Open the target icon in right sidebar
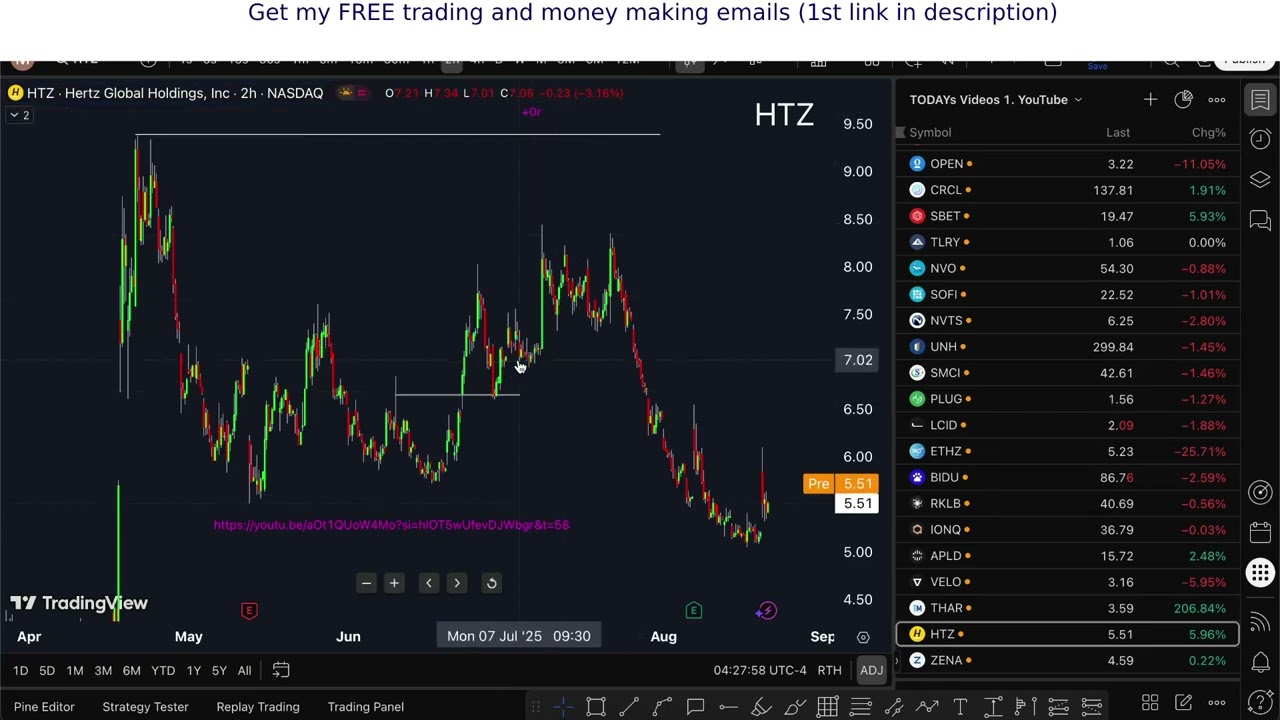1280x720 pixels. pos(1260,492)
